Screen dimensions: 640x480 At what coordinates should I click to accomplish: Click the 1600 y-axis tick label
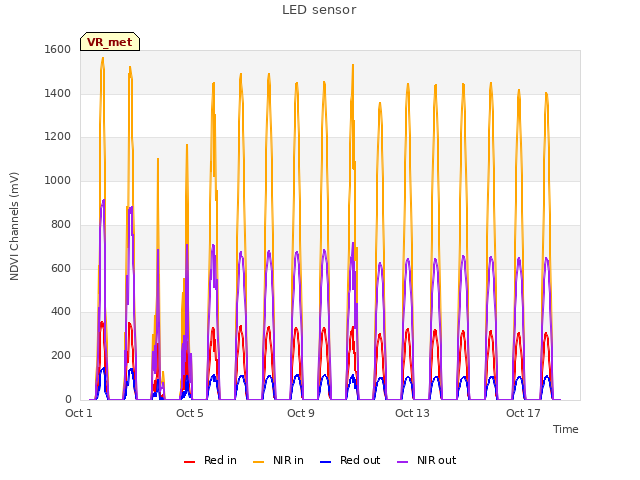click(58, 49)
